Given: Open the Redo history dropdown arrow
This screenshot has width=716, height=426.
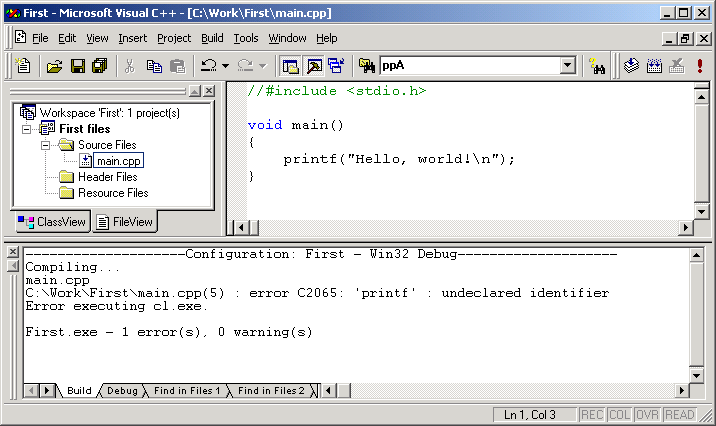Looking at the screenshot, I should click(262, 66).
